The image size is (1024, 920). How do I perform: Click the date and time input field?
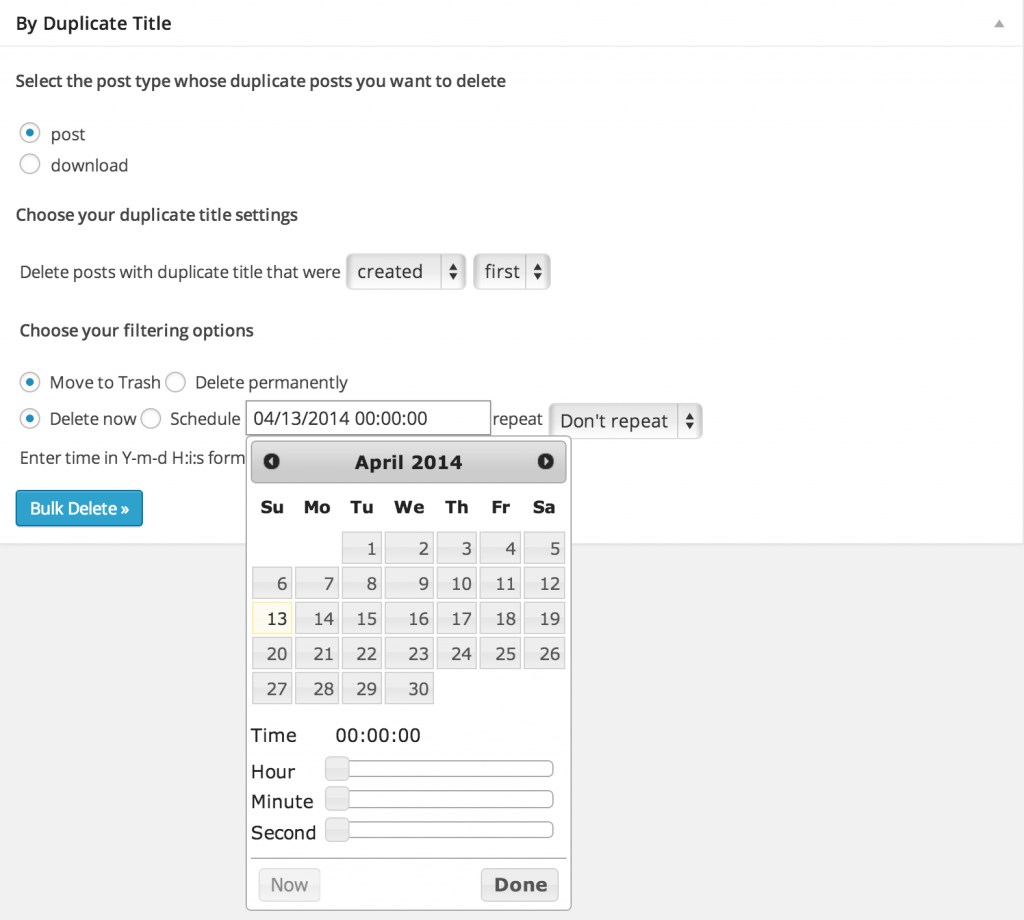pos(367,417)
